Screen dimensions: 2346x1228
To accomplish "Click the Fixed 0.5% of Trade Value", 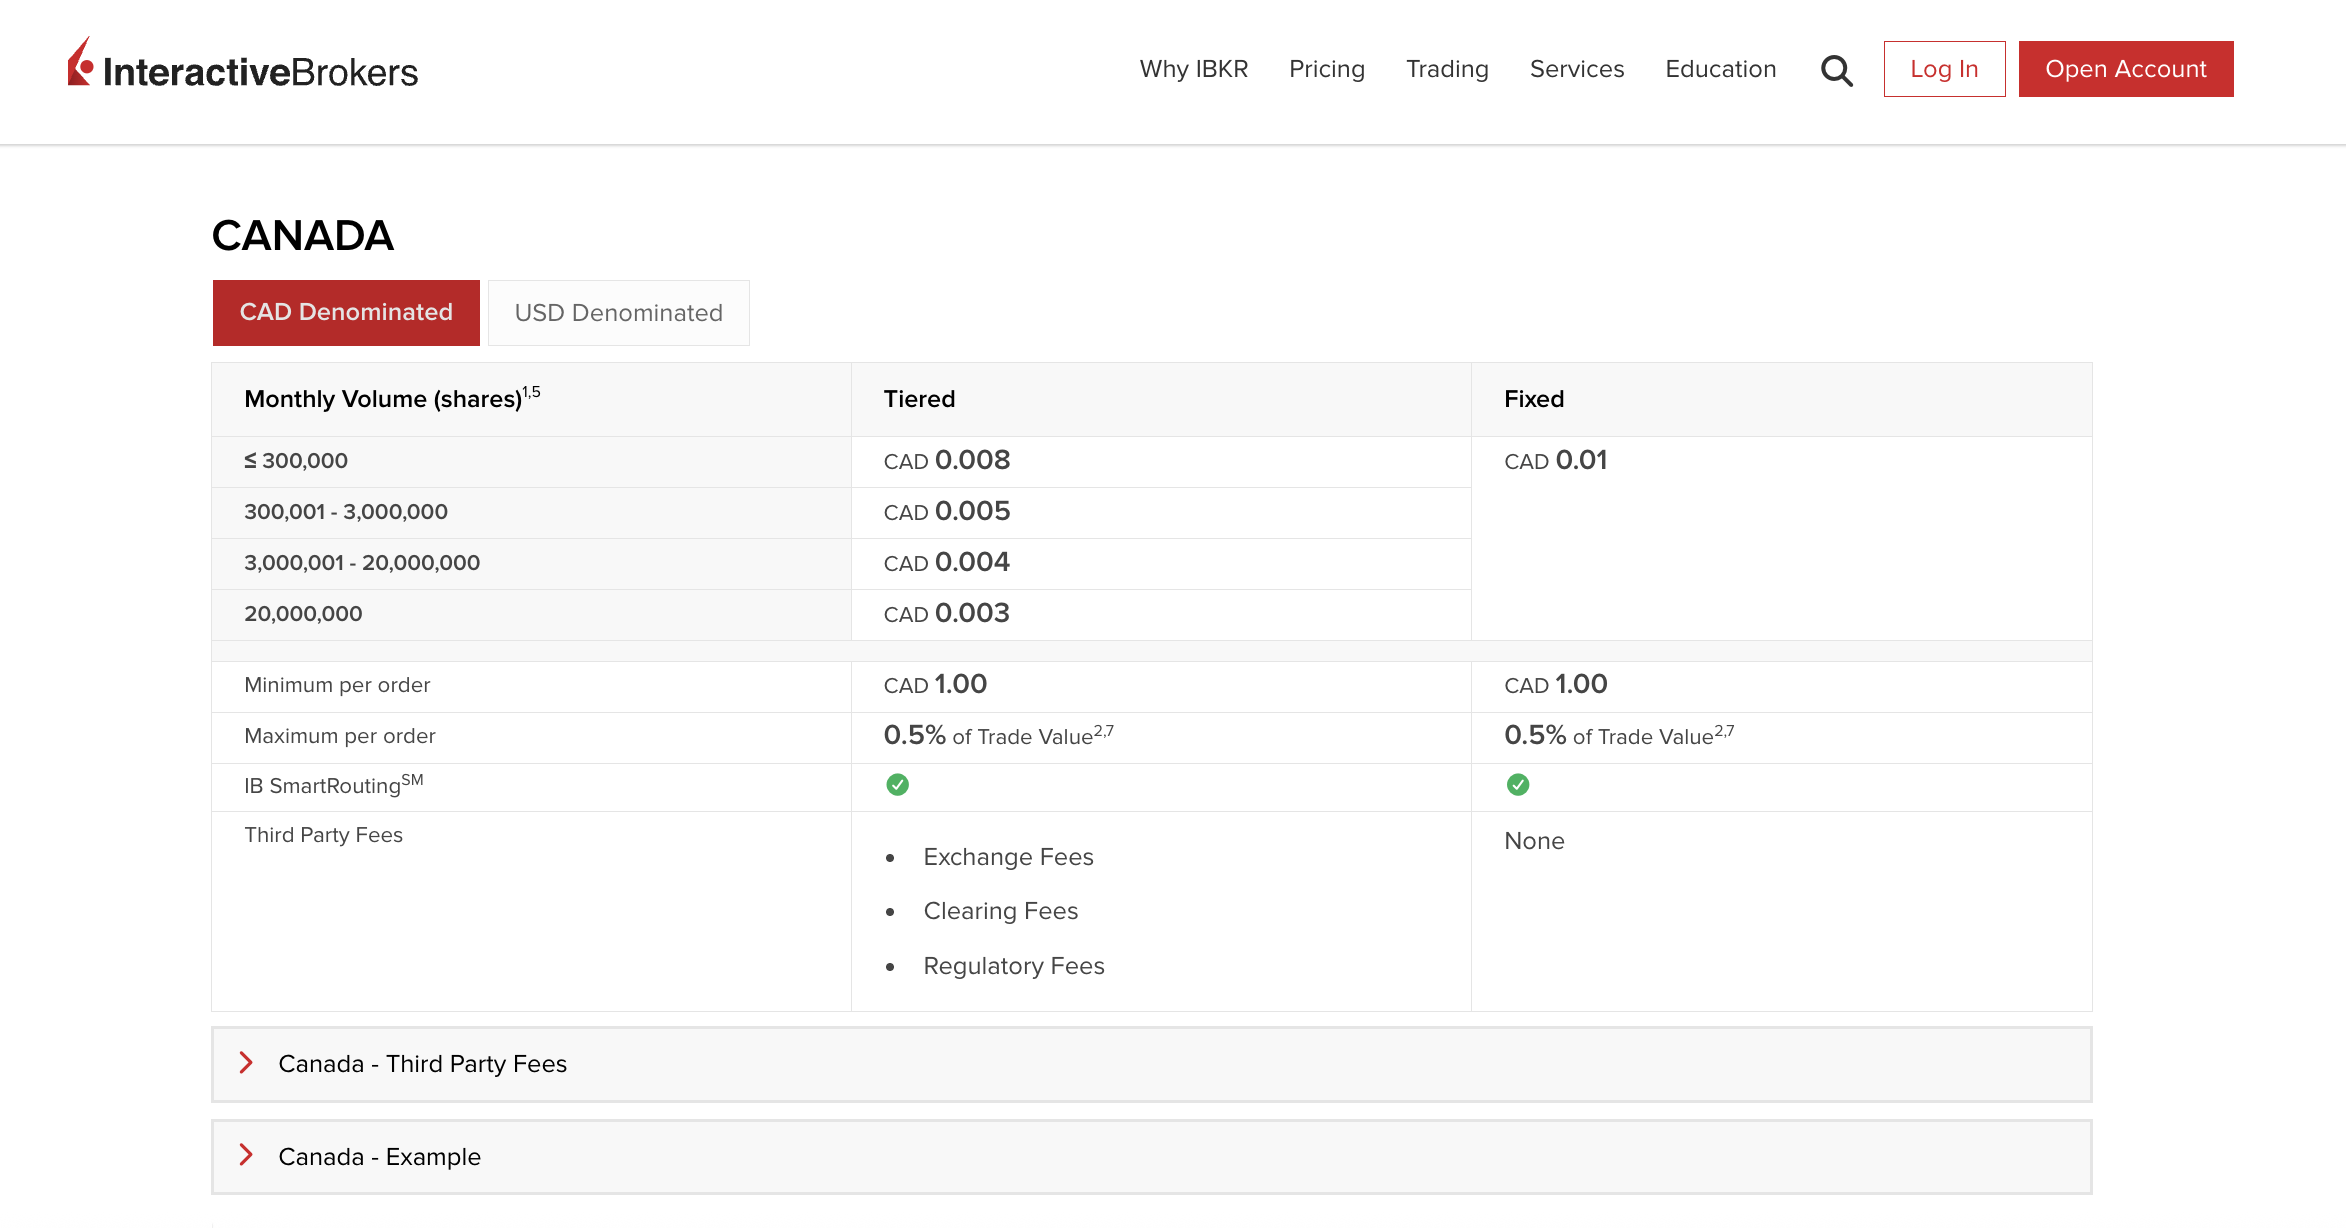I will coord(1619,735).
